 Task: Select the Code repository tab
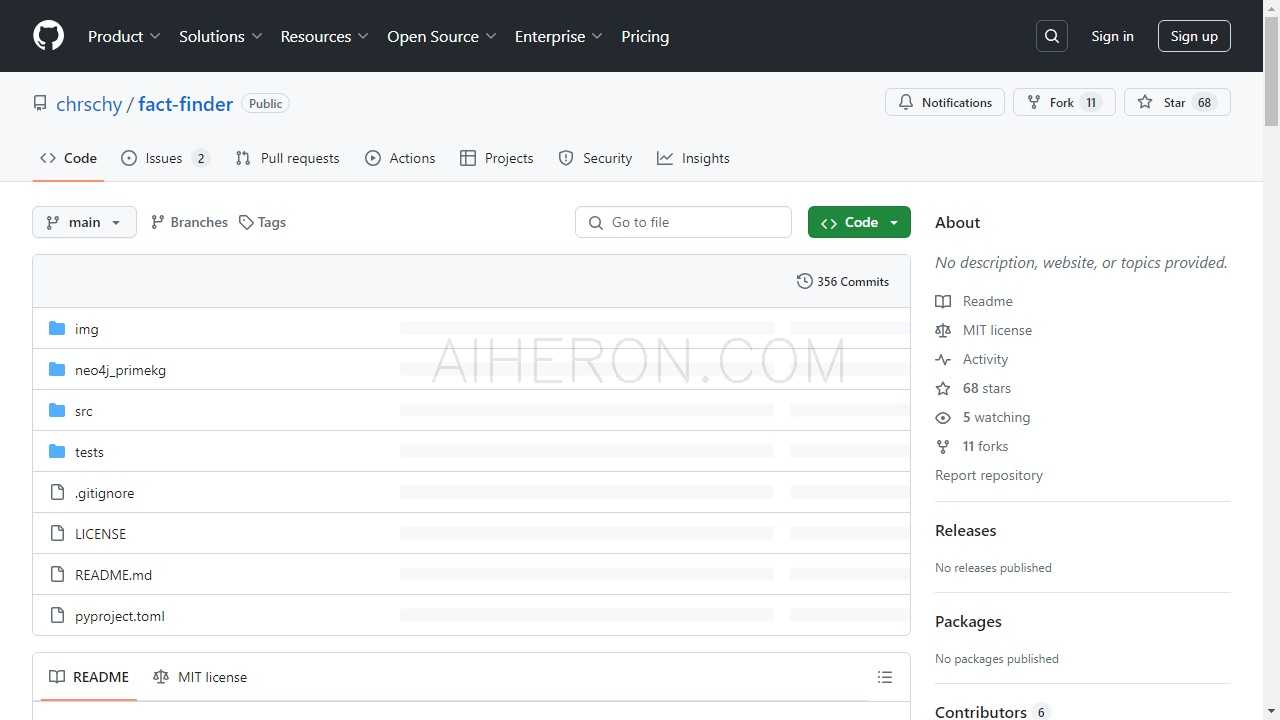click(68, 158)
